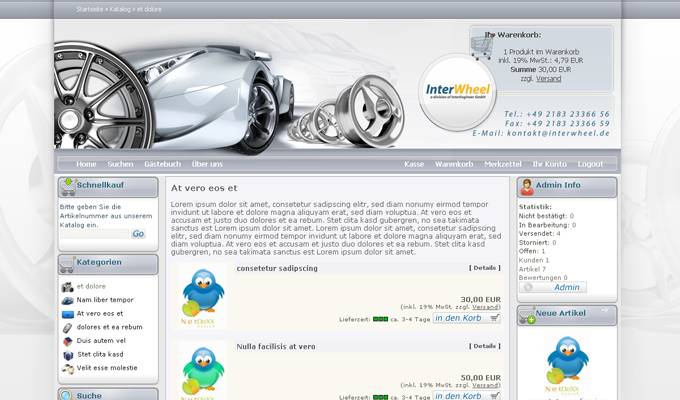Click the 'Versendet: 4' statistic

click(x=539, y=233)
